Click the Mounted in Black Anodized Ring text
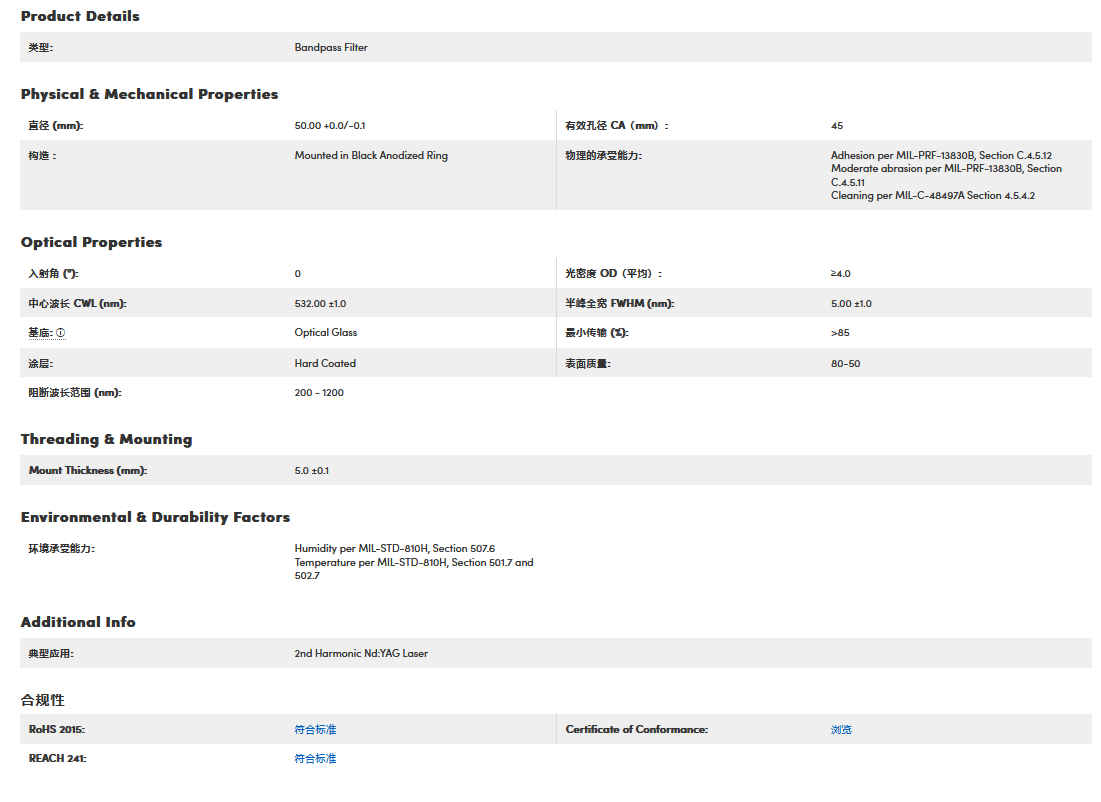Image resolution: width=1101 pixels, height=802 pixels. (x=371, y=156)
